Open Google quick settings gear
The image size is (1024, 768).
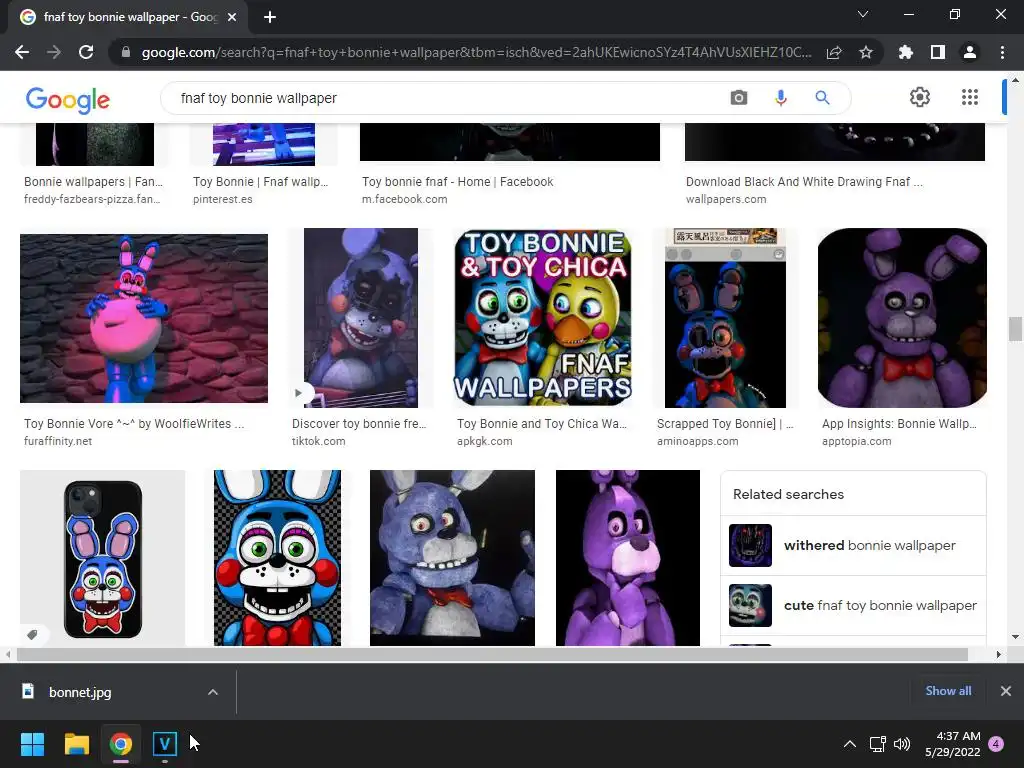920,97
